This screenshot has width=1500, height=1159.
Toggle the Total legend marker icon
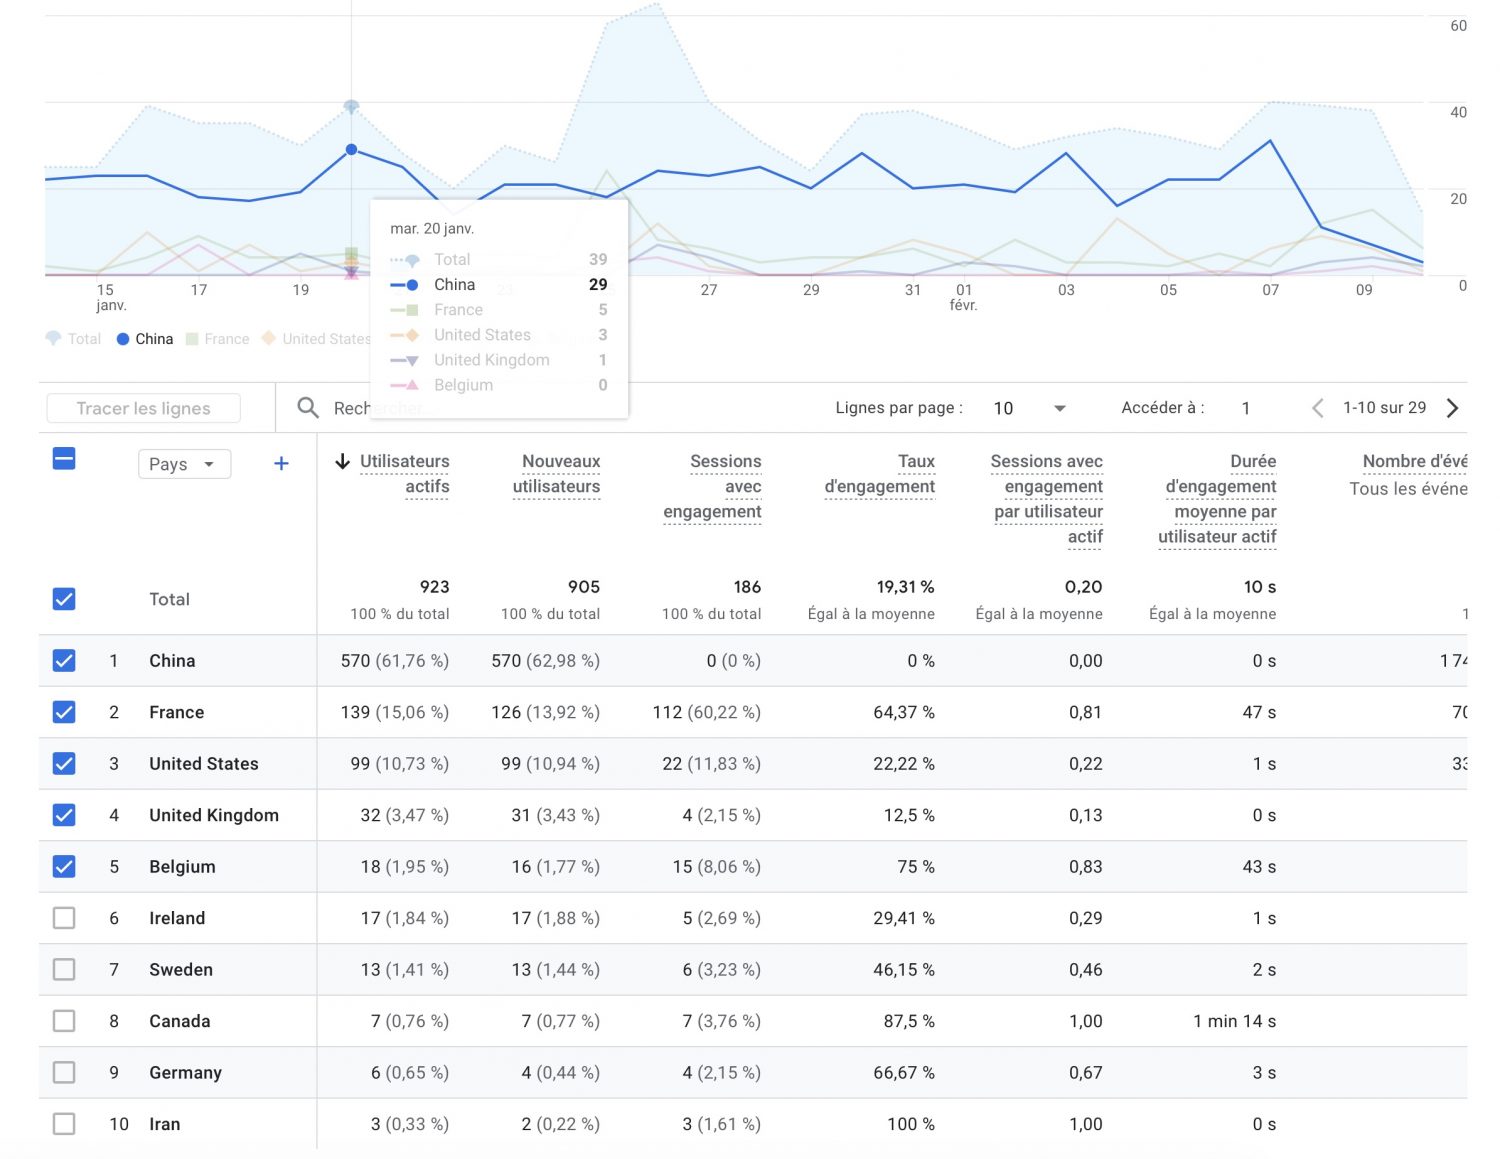click(54, 339)
